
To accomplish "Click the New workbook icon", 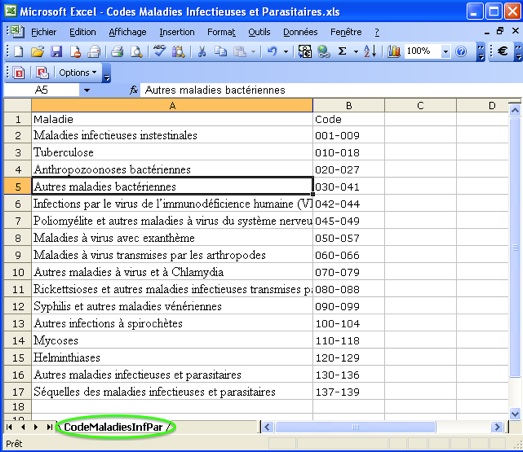I will coord(19,52).
